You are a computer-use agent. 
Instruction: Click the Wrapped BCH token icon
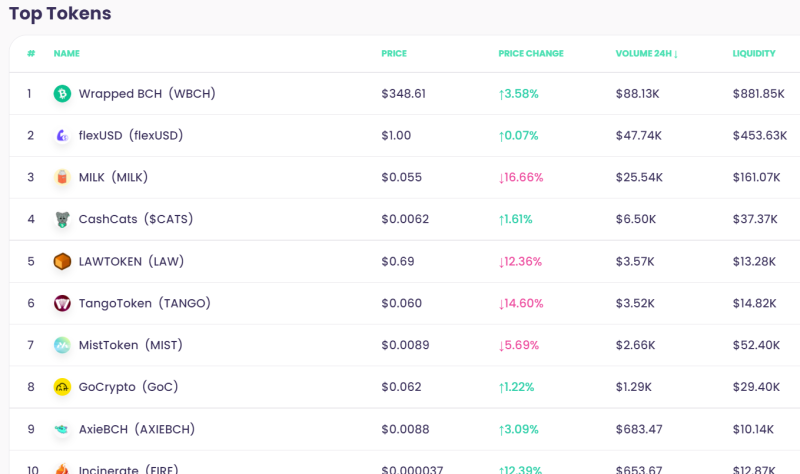click(62, 93)
